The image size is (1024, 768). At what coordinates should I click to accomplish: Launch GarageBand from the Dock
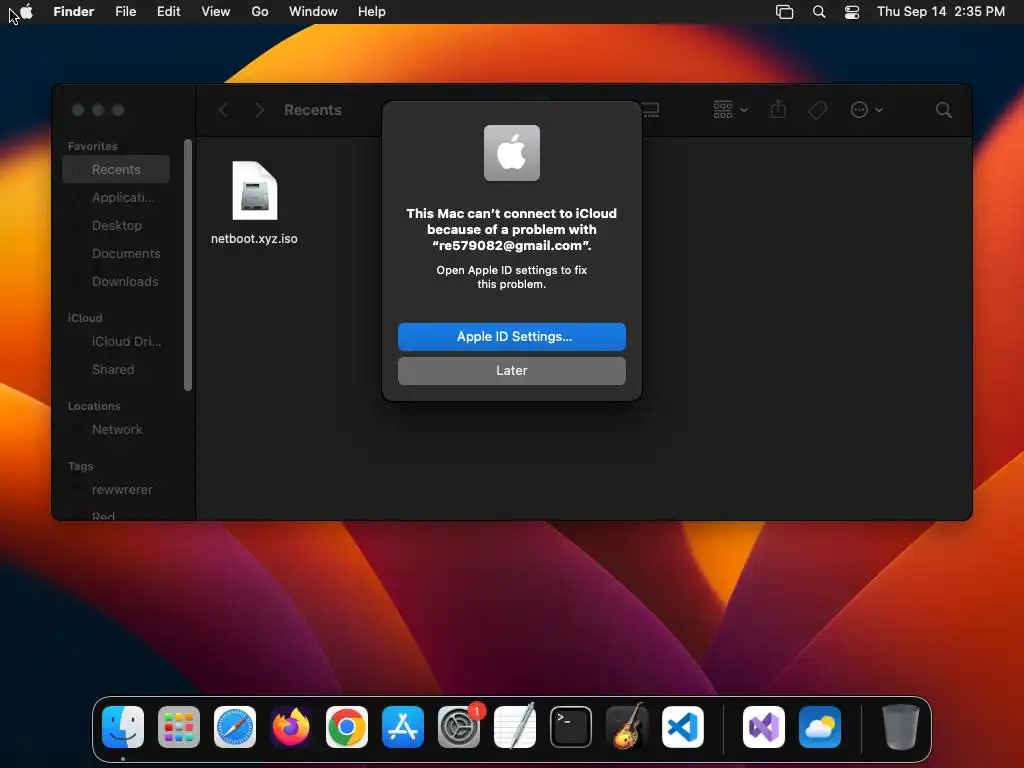point(627,727)
